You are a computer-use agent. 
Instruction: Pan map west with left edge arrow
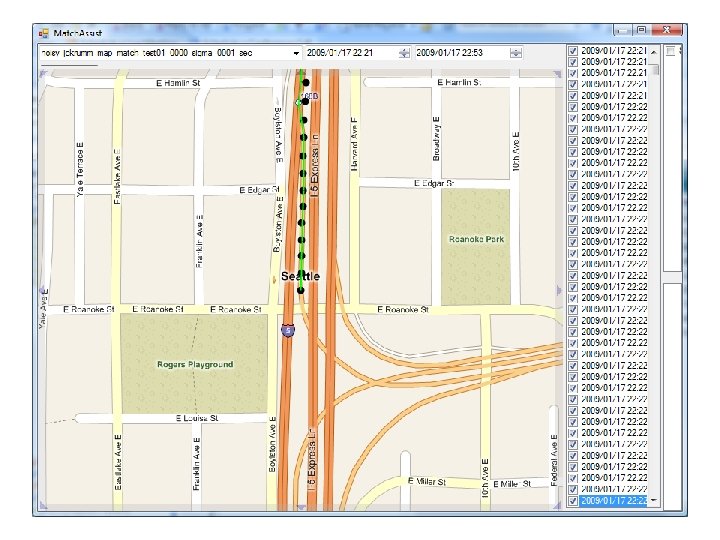pyautogui.click(x=42, y=291)
